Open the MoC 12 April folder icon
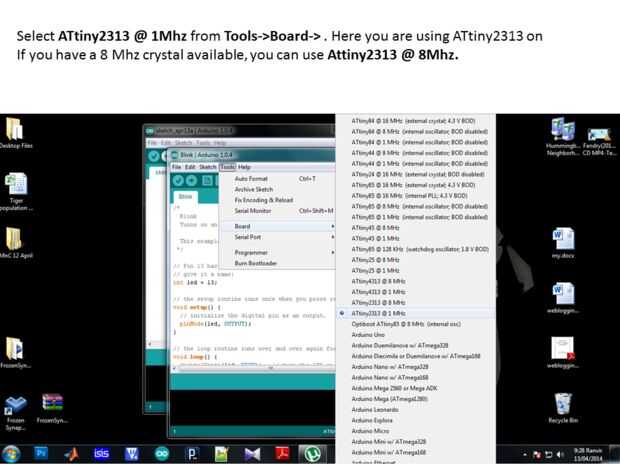620x465 pixels. tap(15, 243)
